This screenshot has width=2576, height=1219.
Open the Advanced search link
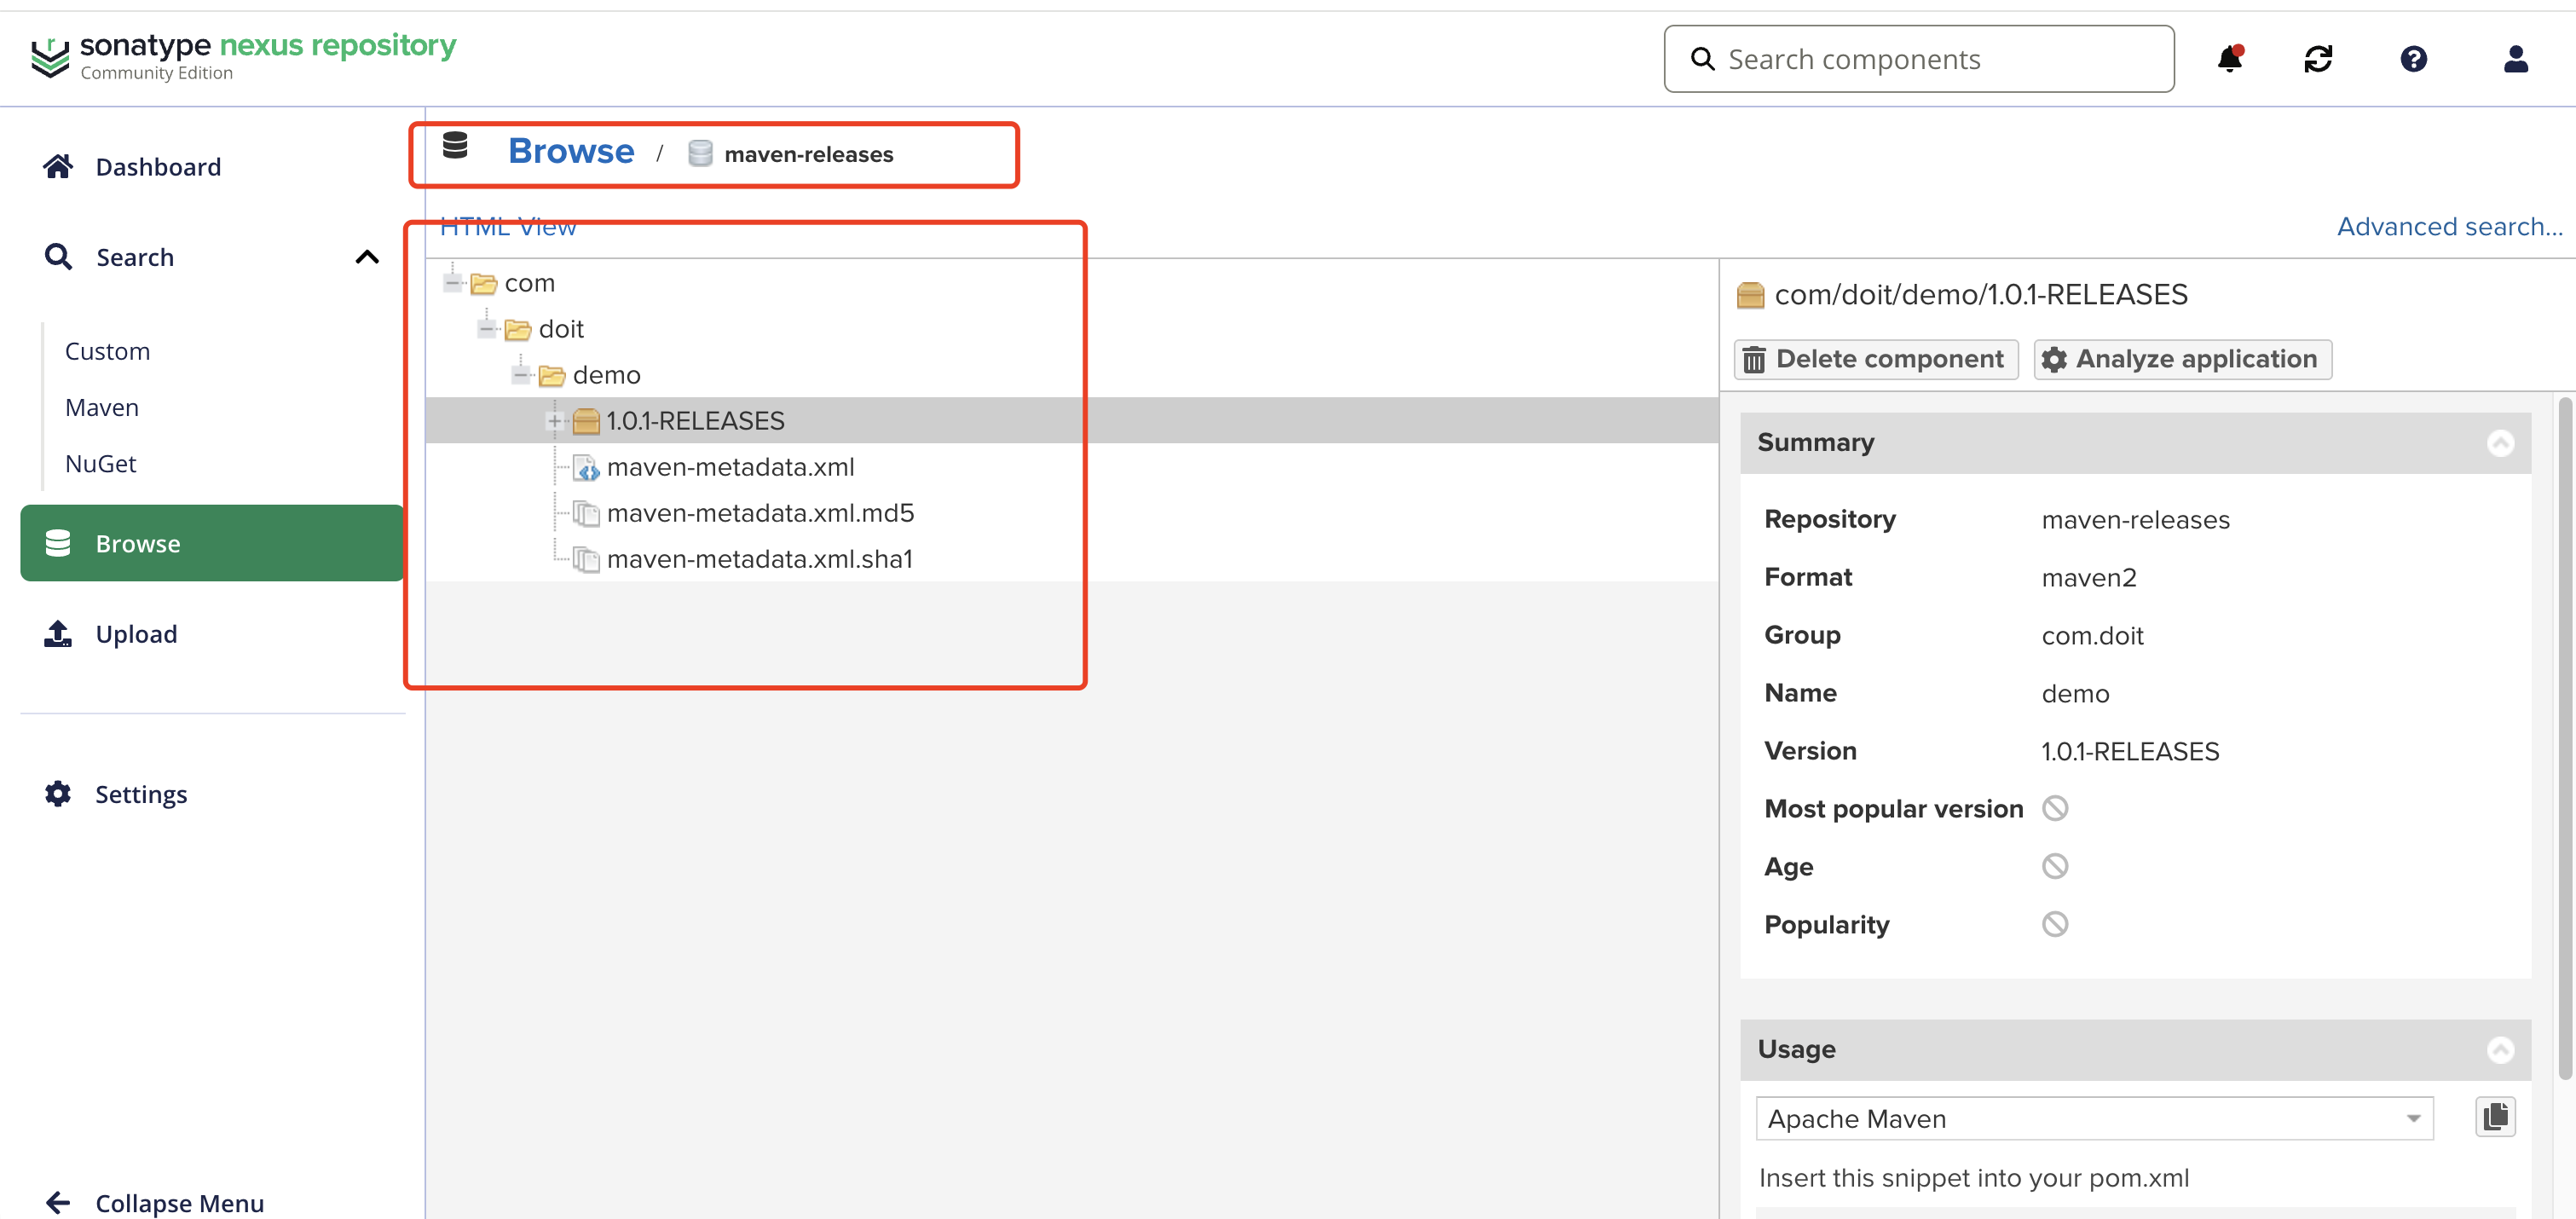tap(2448, 227)
